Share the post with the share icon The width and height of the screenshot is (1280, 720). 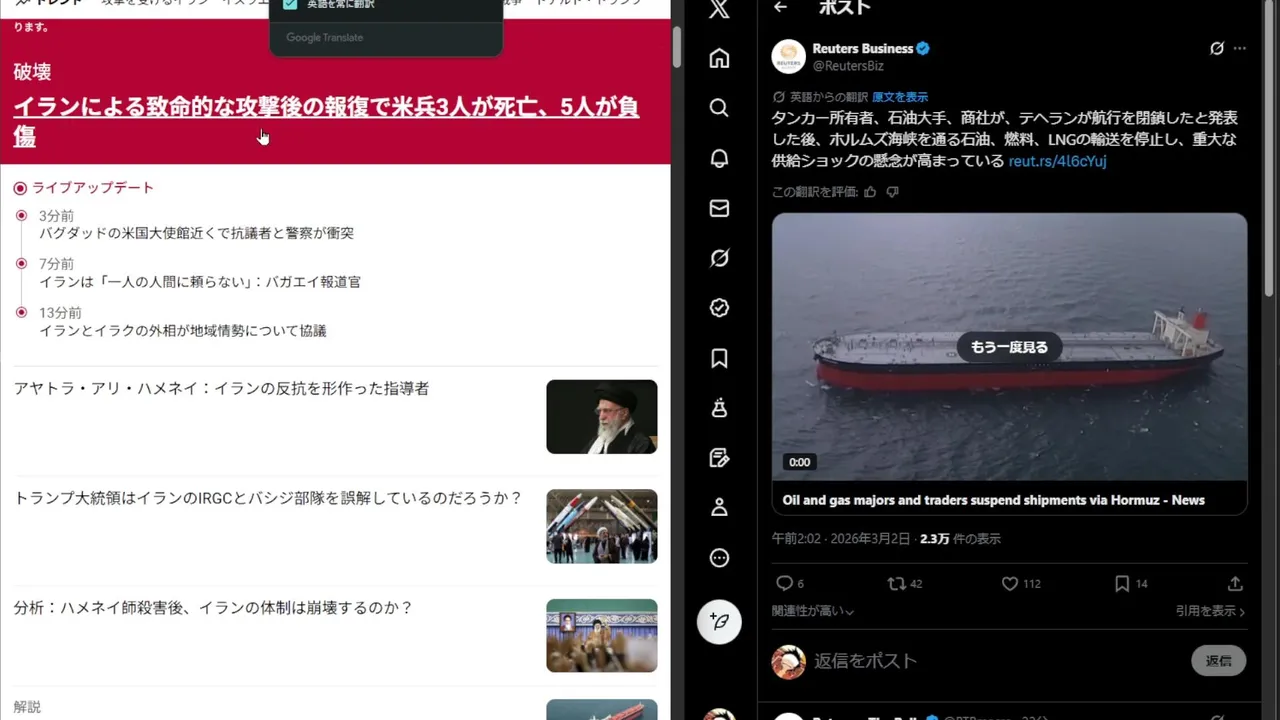coord(1235,583)
